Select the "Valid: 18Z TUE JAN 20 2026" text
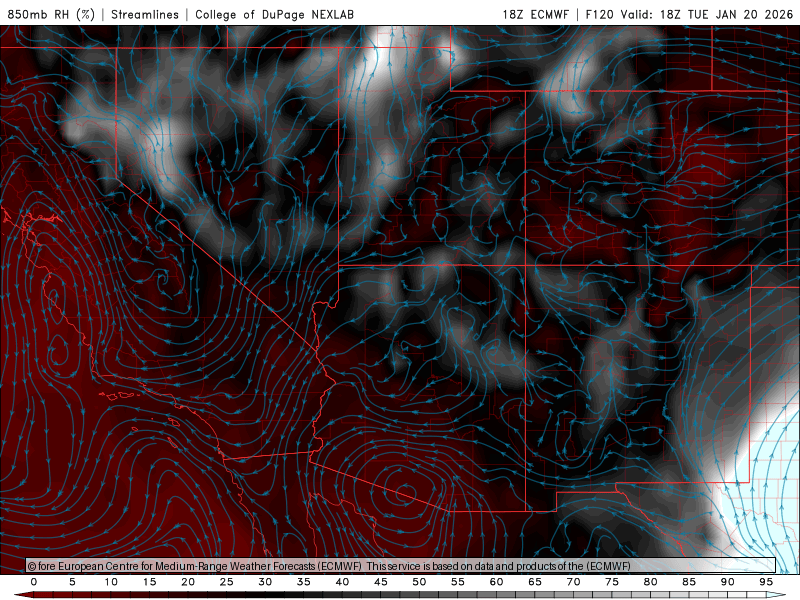 707,14
